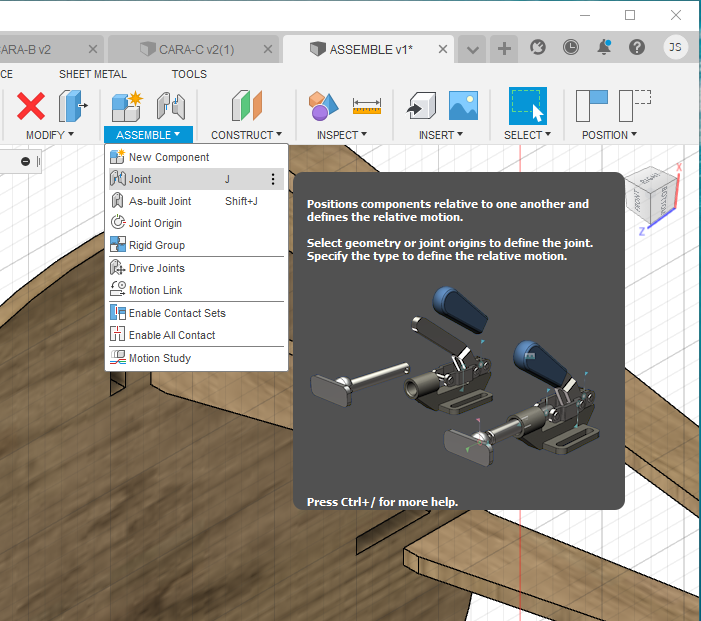Click the Position revert icon
The image size is (701, 621).
coord(635,106)
